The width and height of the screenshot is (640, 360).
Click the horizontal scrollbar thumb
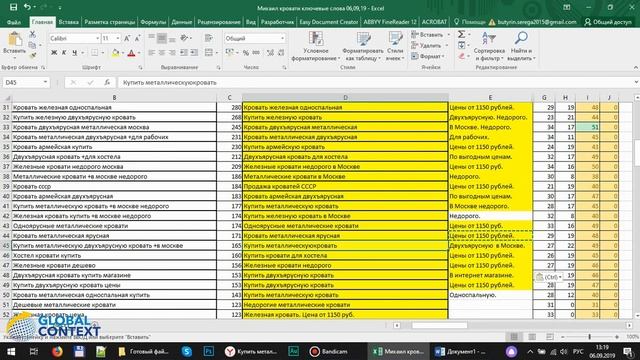pyautogui.click(x=439, y=325)
